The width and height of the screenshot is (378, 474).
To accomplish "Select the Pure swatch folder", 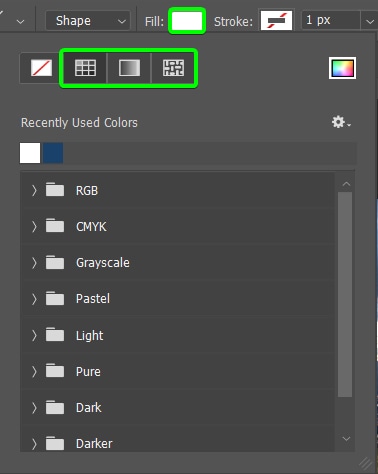I will coord(178,371).
